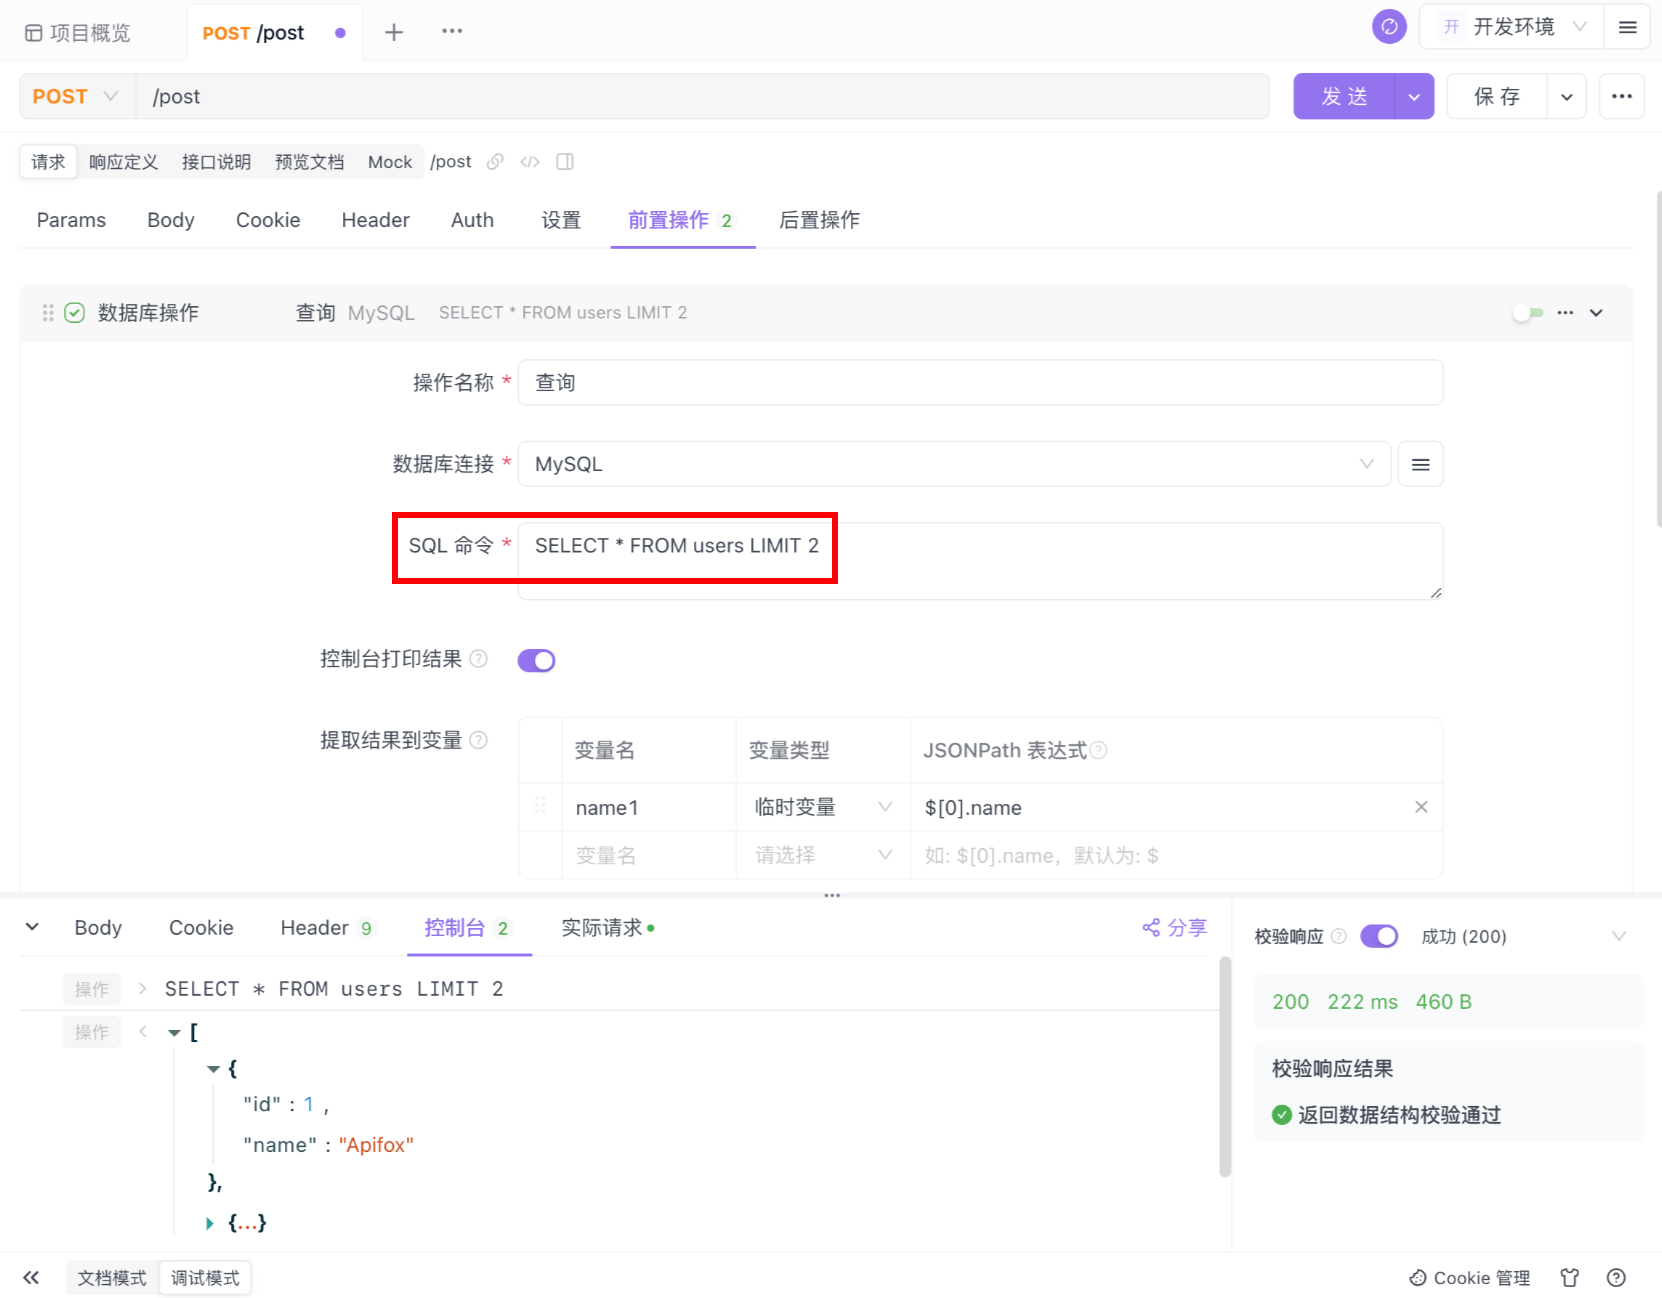Click the operation name input field
Screen dimensions: 1662x1298
[980, 383]
